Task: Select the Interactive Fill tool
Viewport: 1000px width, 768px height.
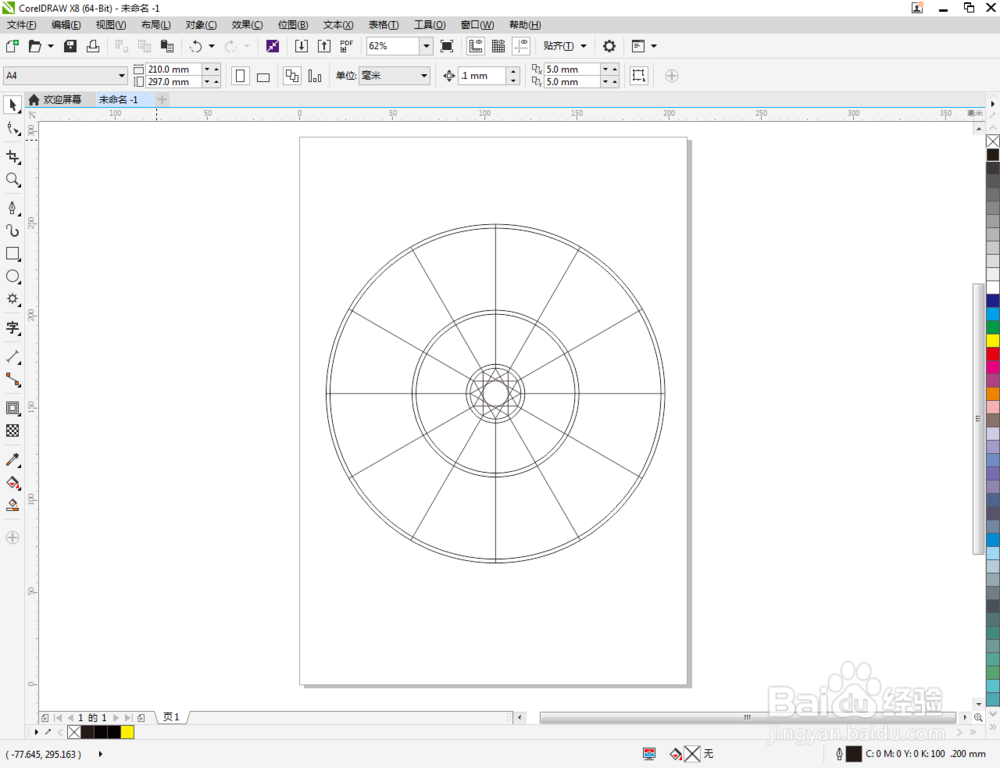Action: [x=13, y=483]
